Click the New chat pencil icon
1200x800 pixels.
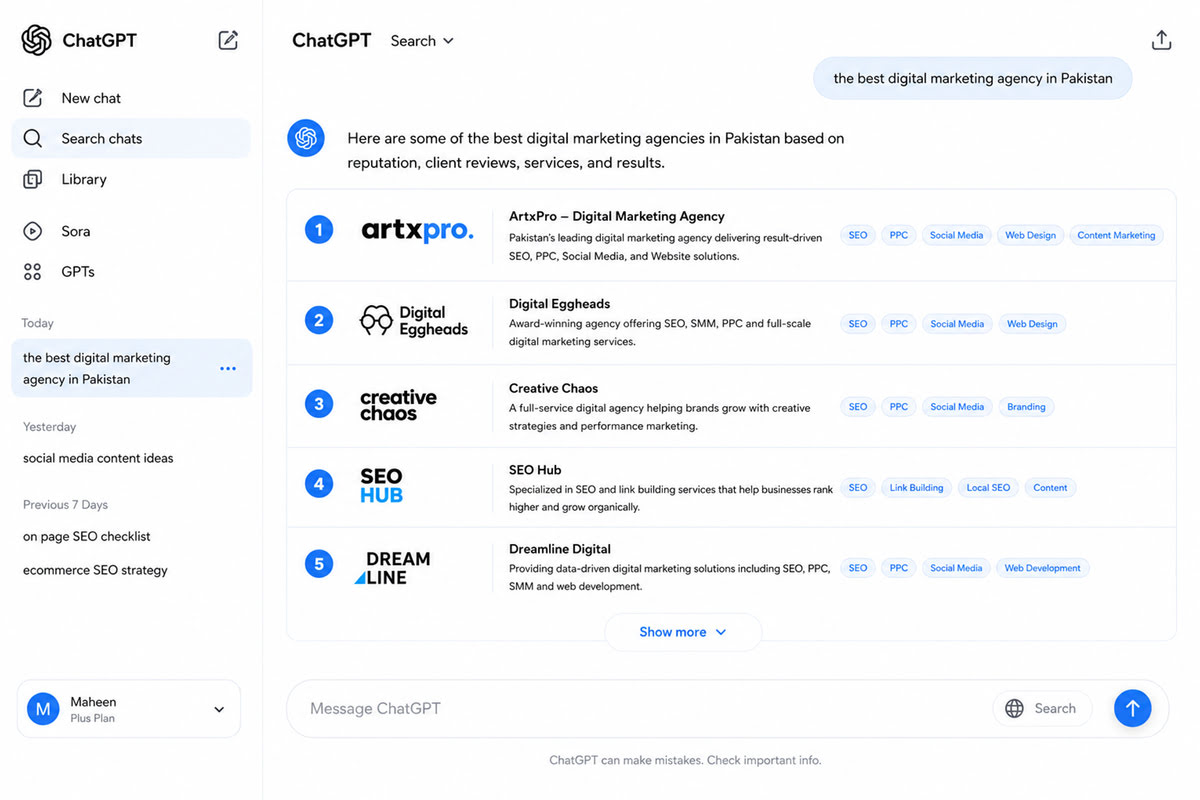[x=33, y=98]
